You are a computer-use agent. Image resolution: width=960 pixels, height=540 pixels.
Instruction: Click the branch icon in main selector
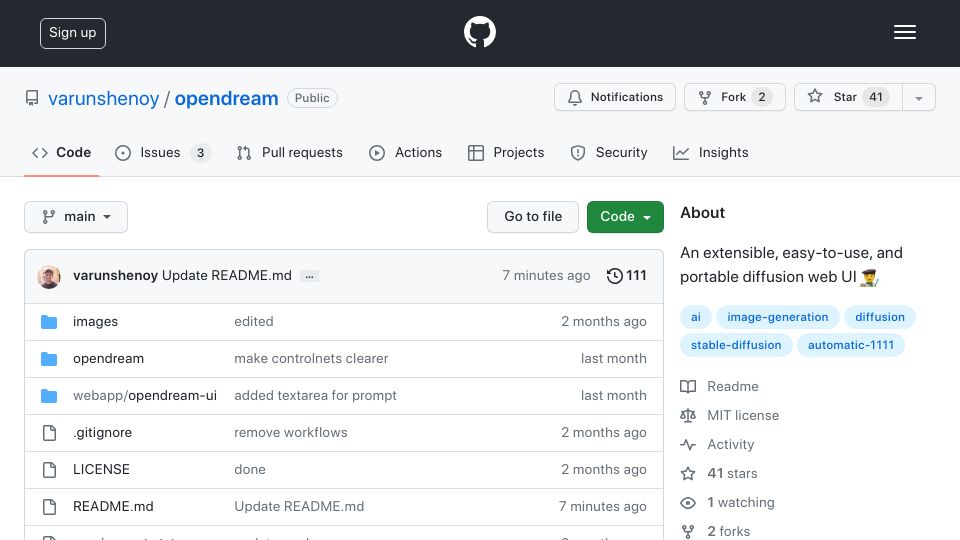coord(49,217)
